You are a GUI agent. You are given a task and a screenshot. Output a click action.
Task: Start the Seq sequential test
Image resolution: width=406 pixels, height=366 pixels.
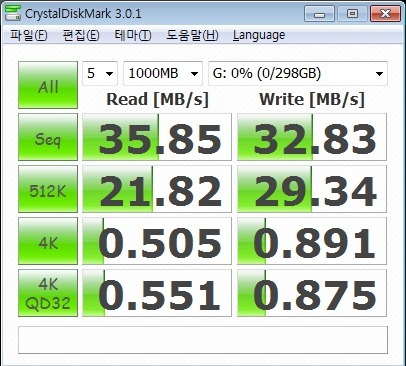pos(48,137)
